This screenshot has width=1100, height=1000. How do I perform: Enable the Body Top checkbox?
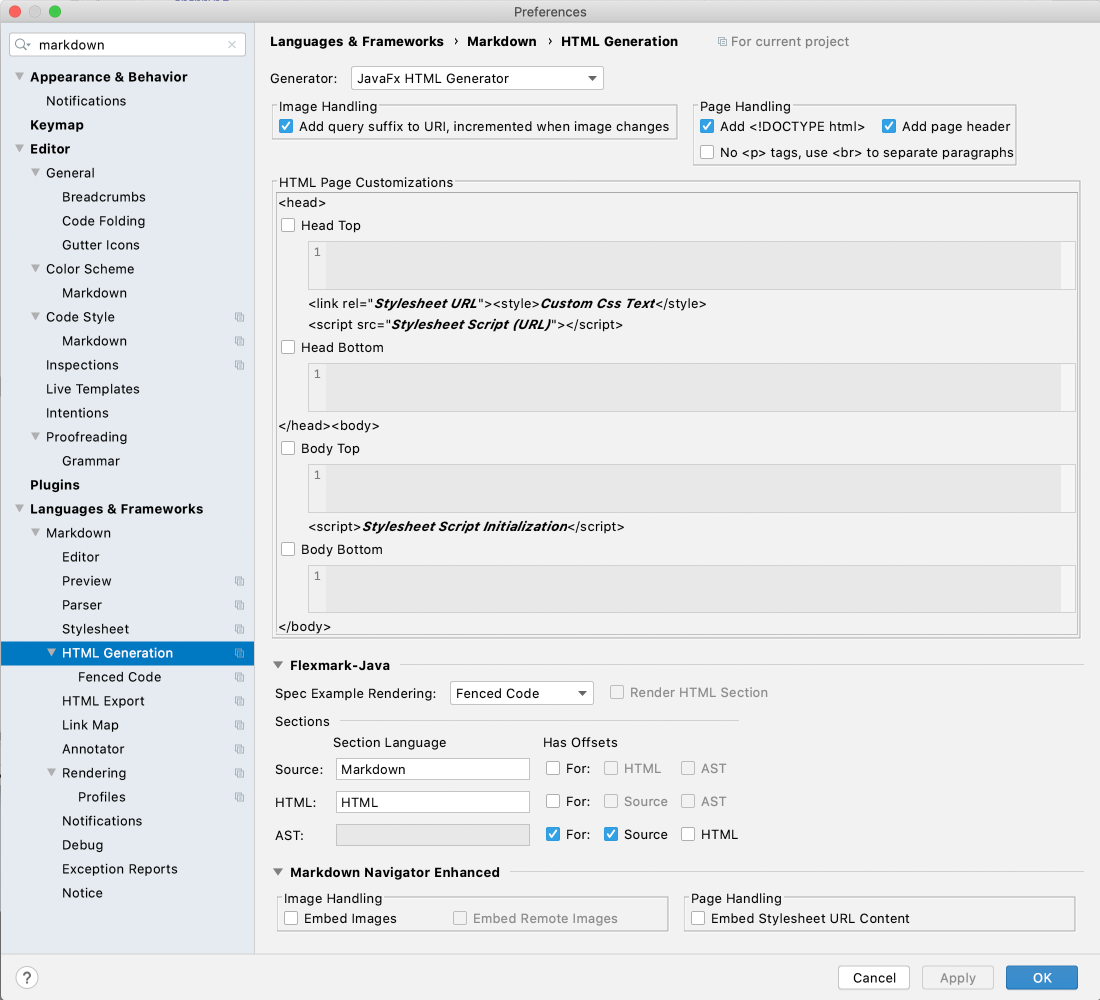(288, 448)
